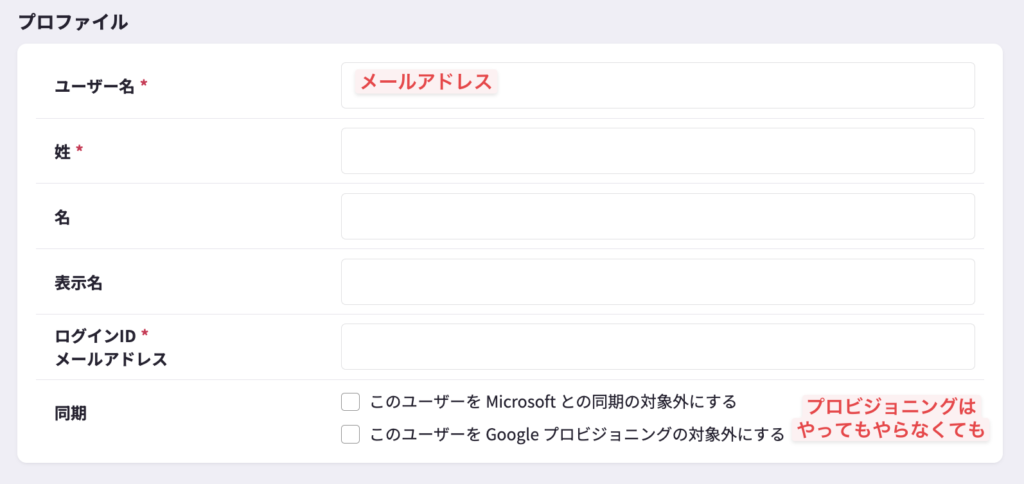The height and width of the screenshot is (484, 1024).
Task: Focus the ログインID メールアドレス input
Action: (x=657, y=346)
